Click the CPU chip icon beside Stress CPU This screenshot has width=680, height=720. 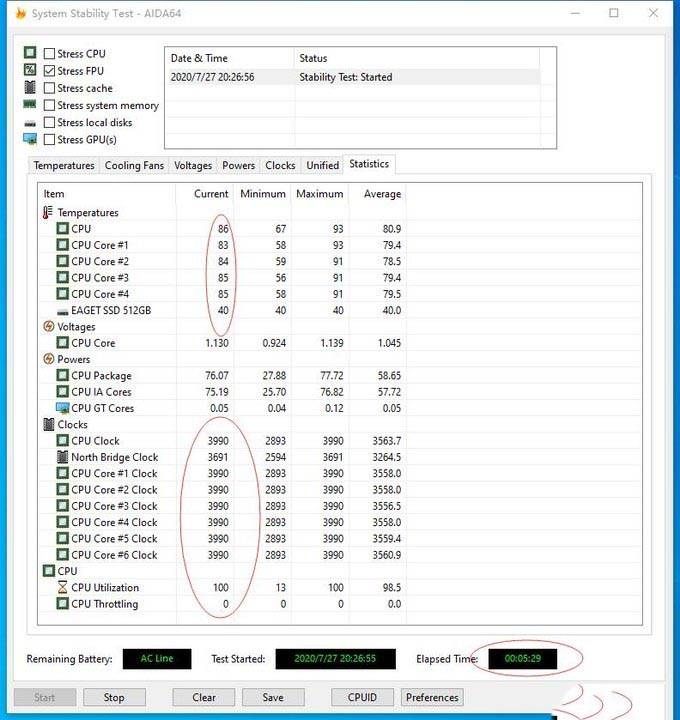point(30,52)
